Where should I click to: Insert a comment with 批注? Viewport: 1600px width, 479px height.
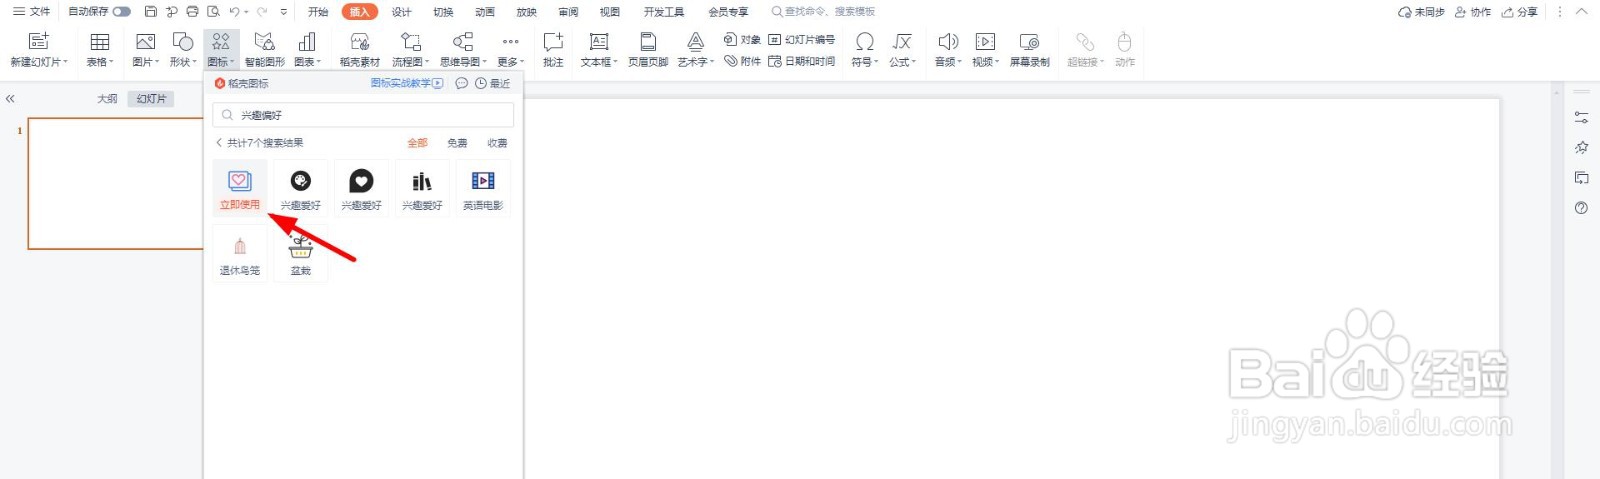553,48
